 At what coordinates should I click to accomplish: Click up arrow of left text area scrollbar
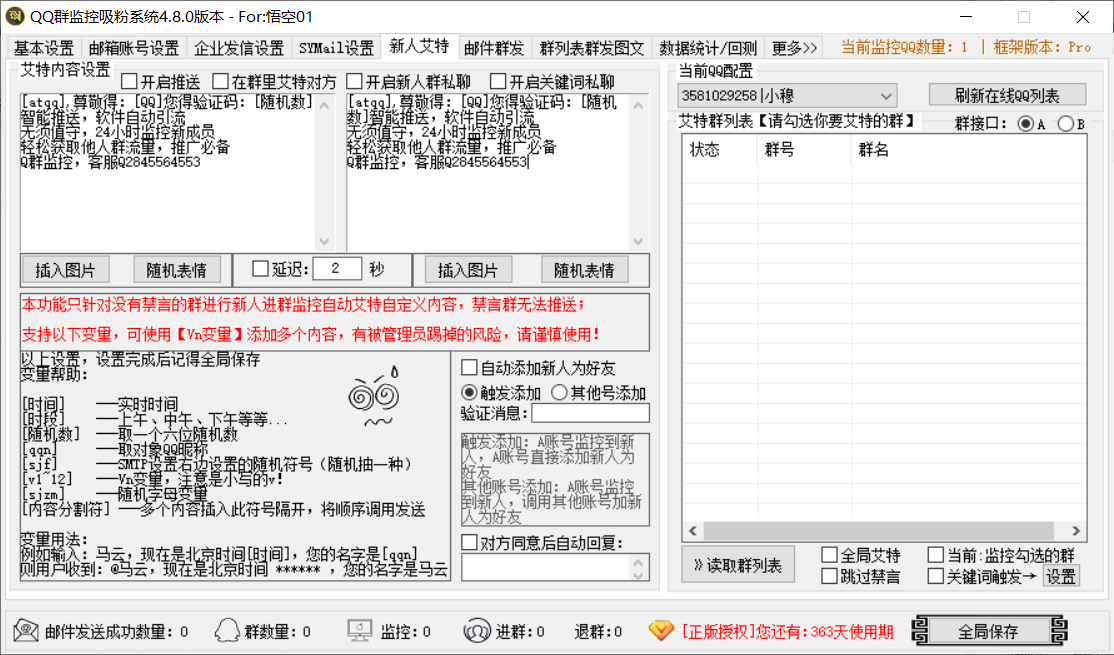pyautogui.click(x=325, y=105)
